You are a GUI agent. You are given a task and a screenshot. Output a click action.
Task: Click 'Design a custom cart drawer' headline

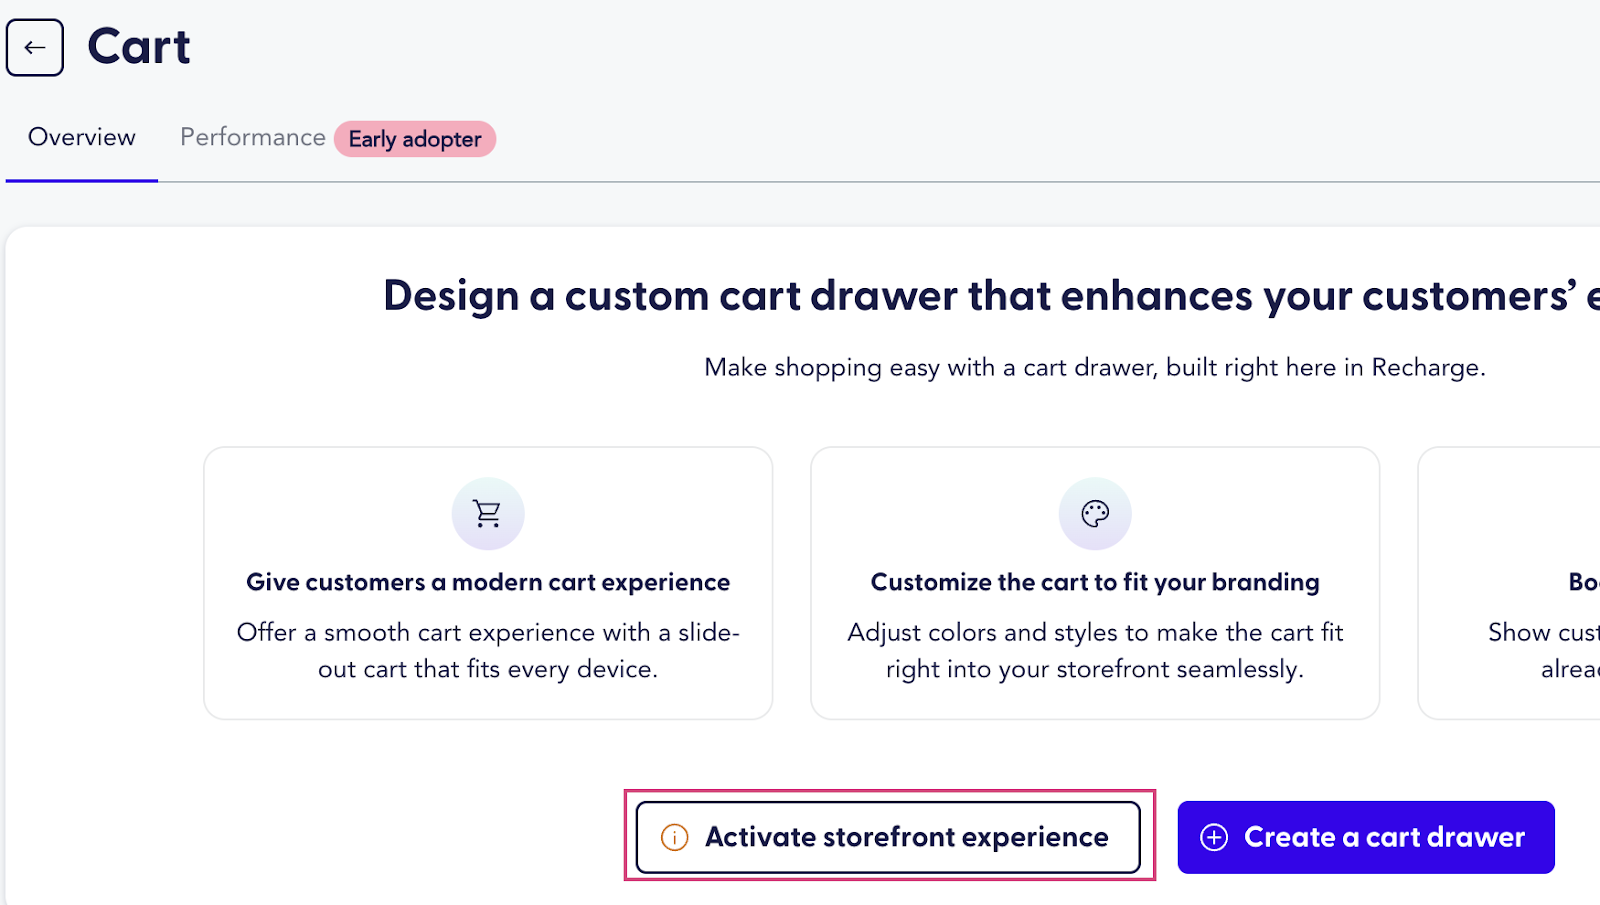pyautogui.click(x=992, y=296)
